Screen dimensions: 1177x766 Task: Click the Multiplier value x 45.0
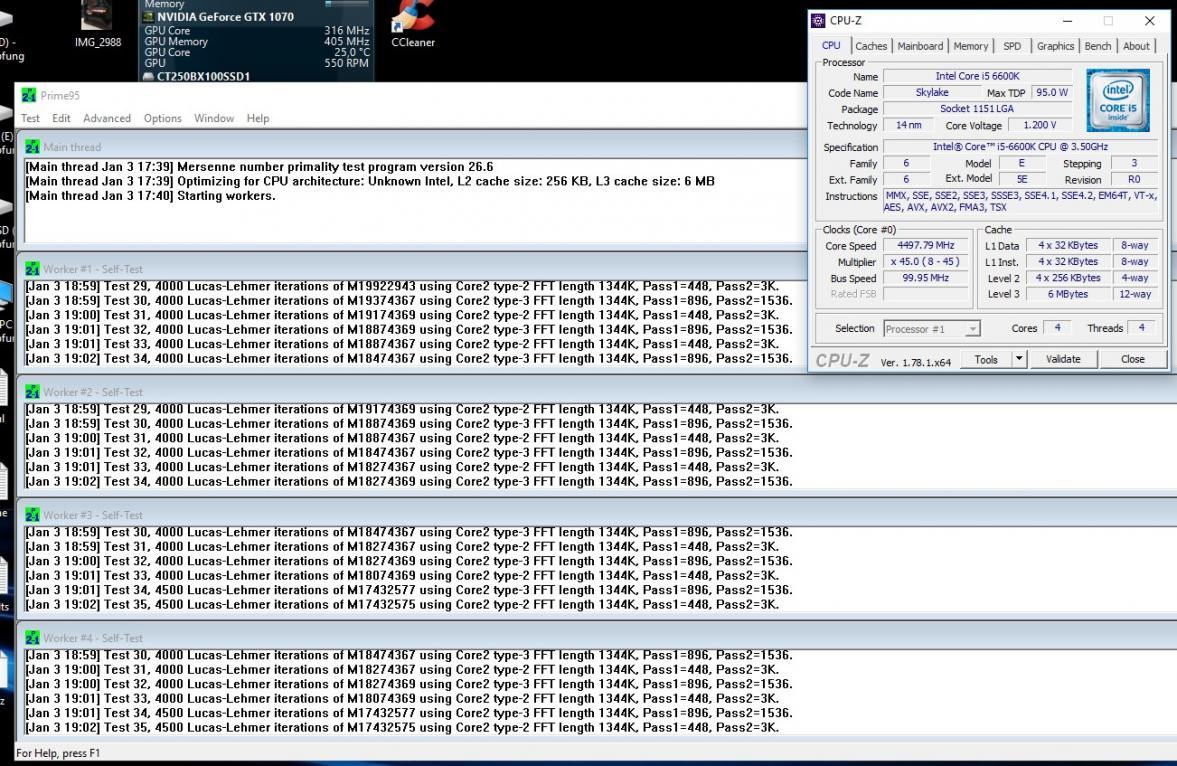[926, 262]
